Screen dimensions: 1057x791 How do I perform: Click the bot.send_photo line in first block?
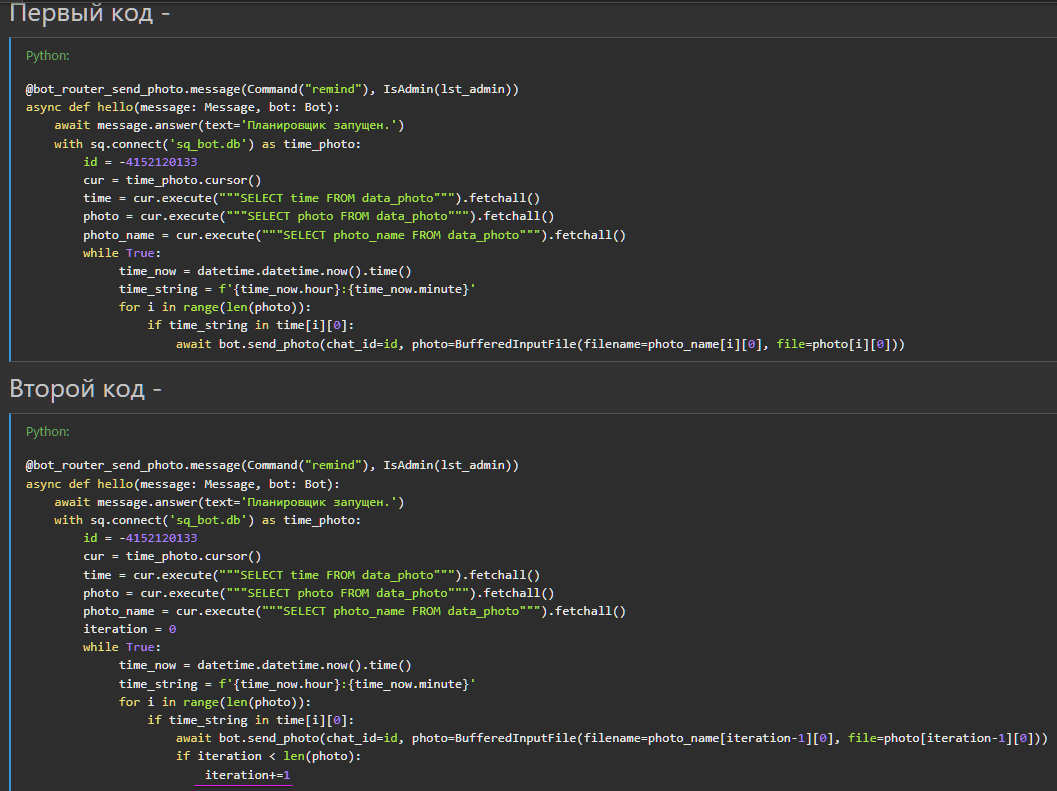540,344
